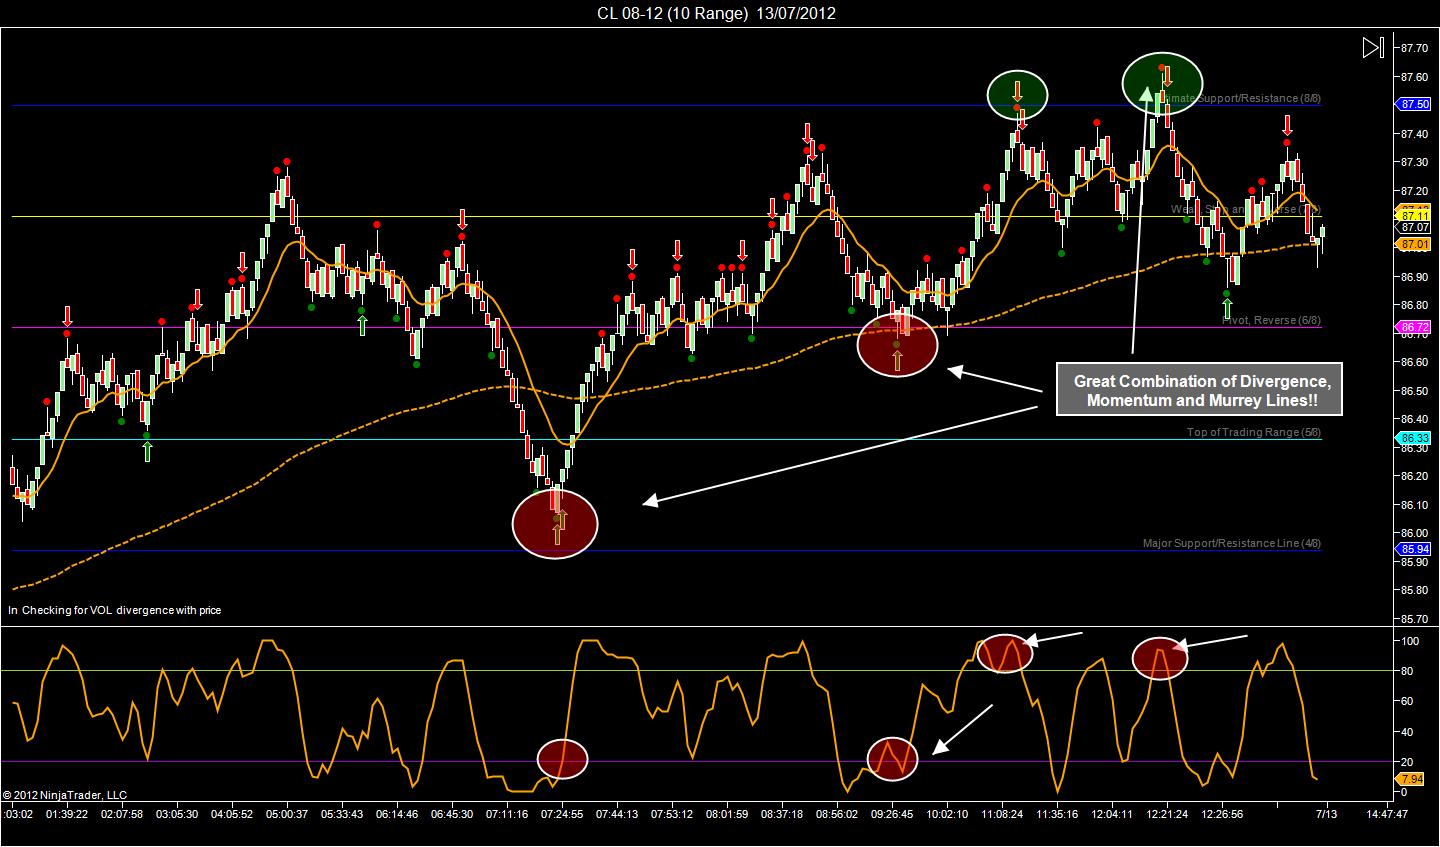Click the chart title 'CL 08-12 (10 Range) 13/07/2012'
Screen dimensions: 1440x847
click(717, 13)
